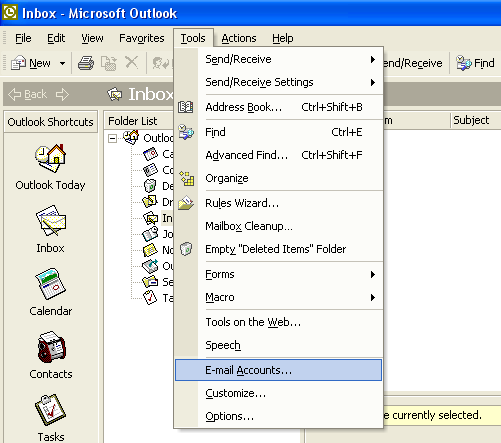
Task: Choose Options from Tools menu
Action: (x=278, y=416)
